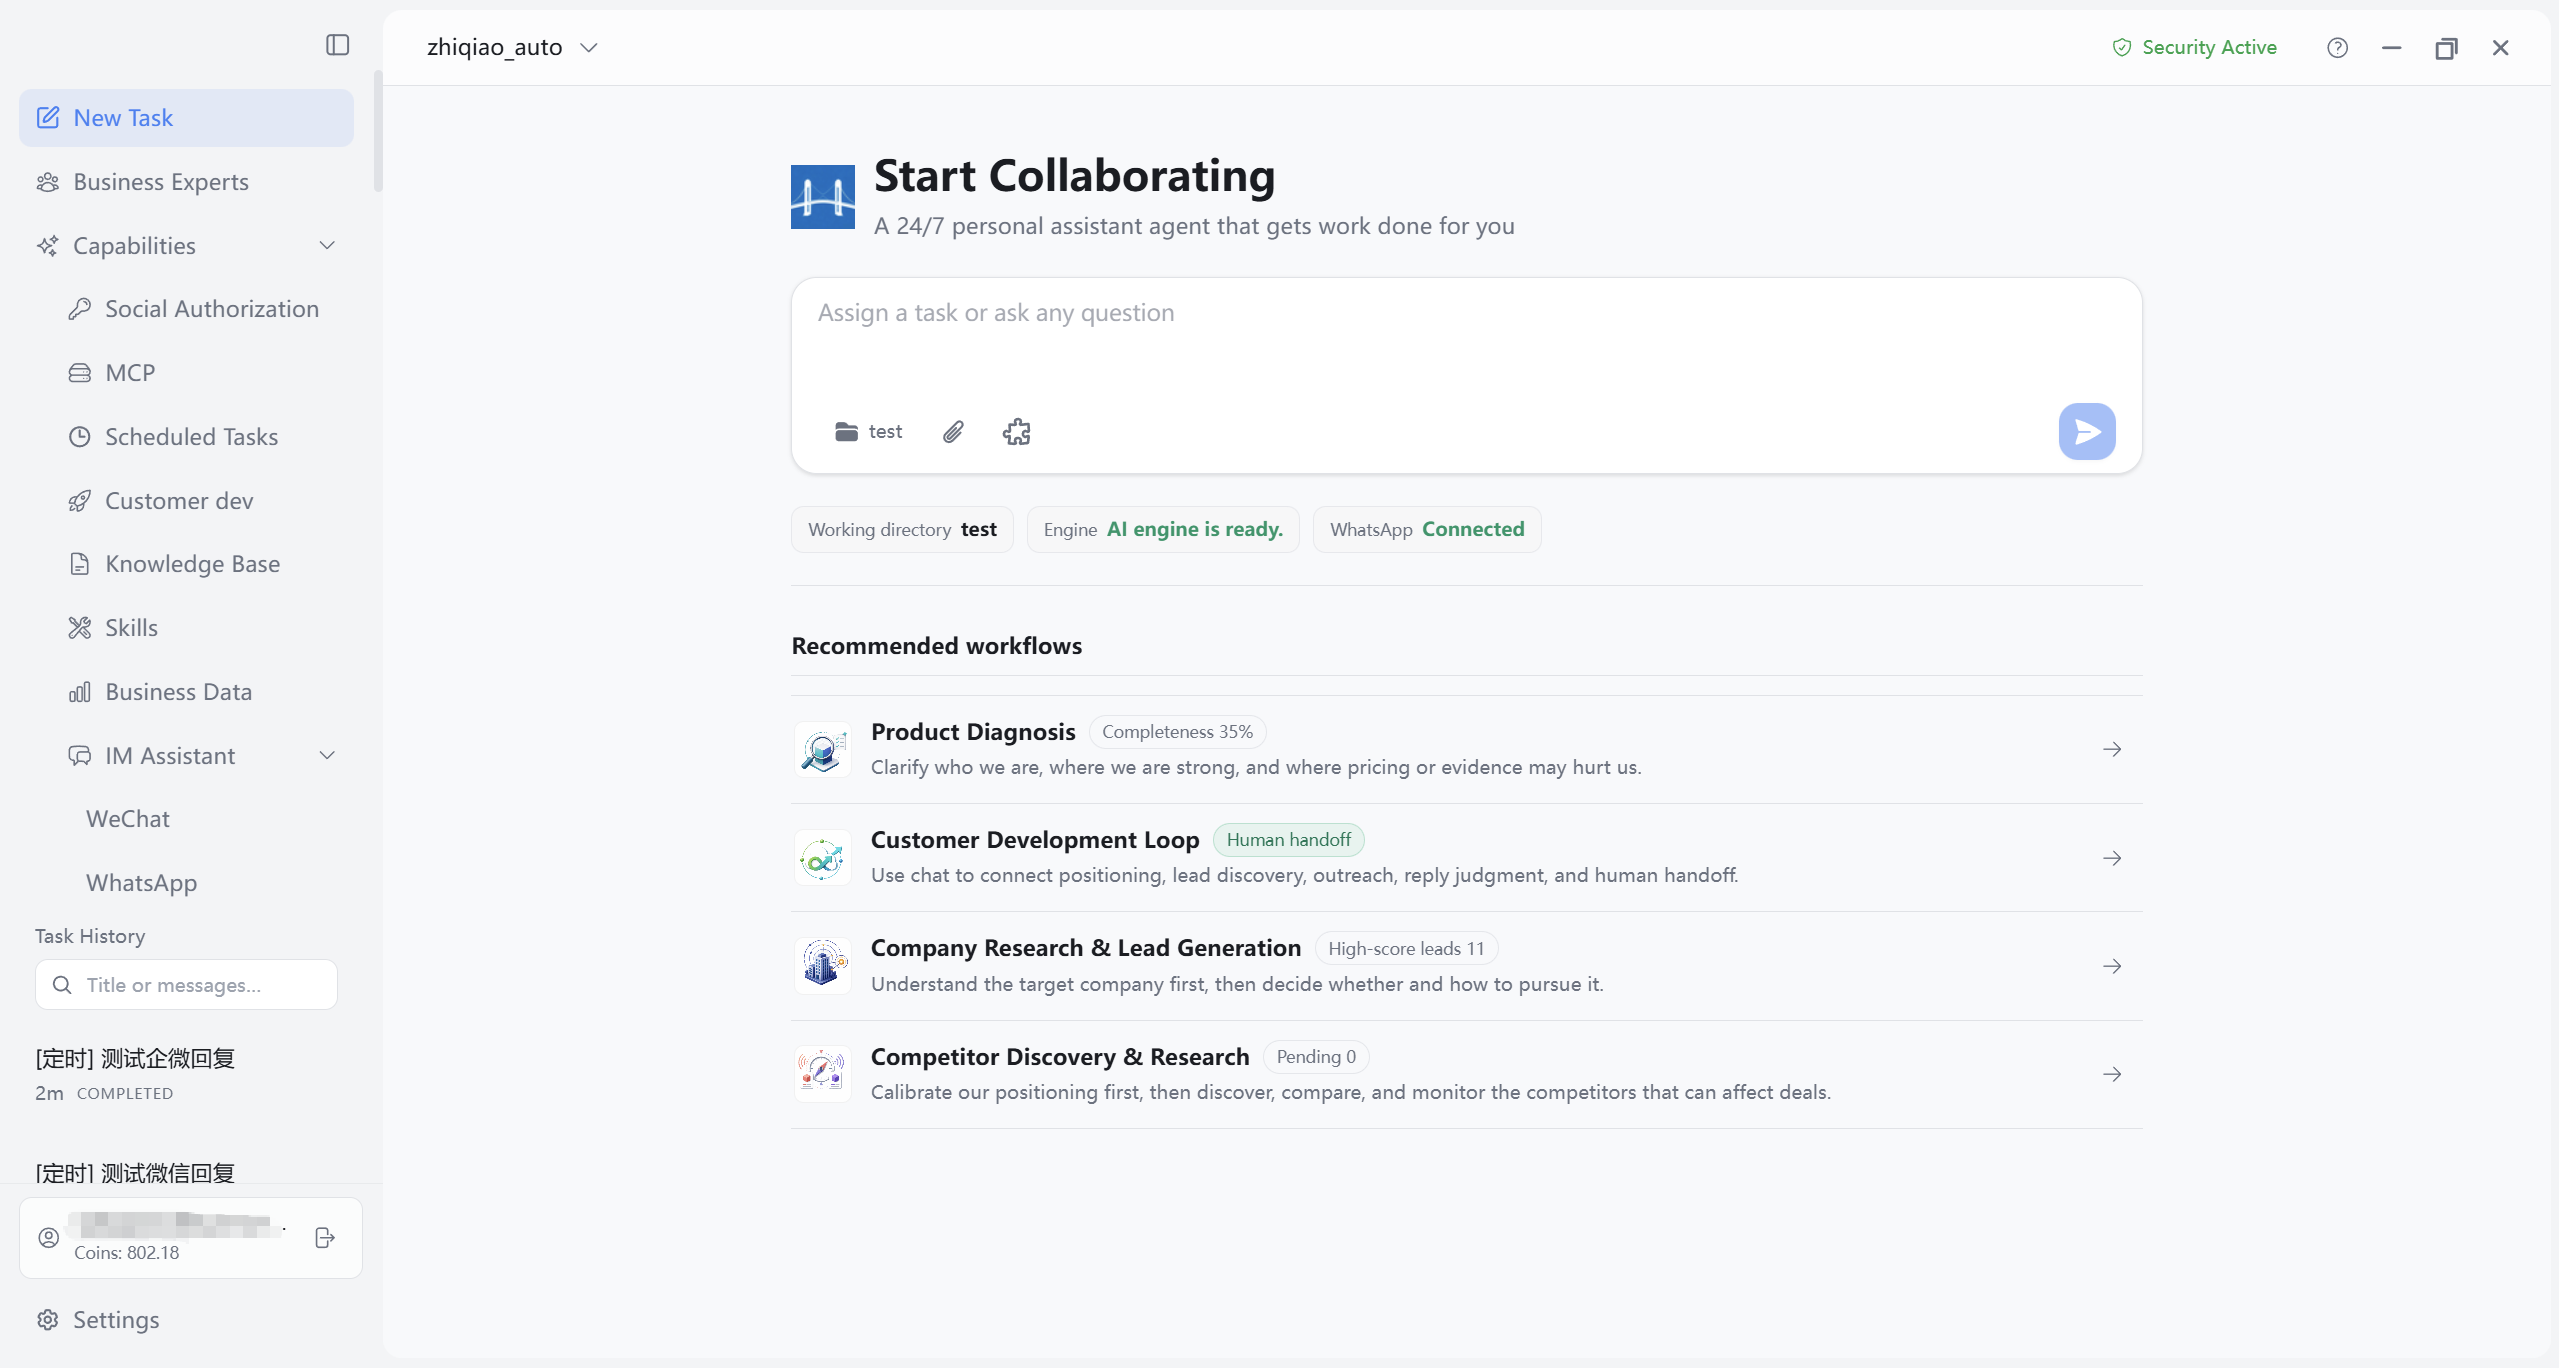Open the plugins puzzle-piece icon
Viewport: 2559px width, 1368px height.
tap(1016, 432)
